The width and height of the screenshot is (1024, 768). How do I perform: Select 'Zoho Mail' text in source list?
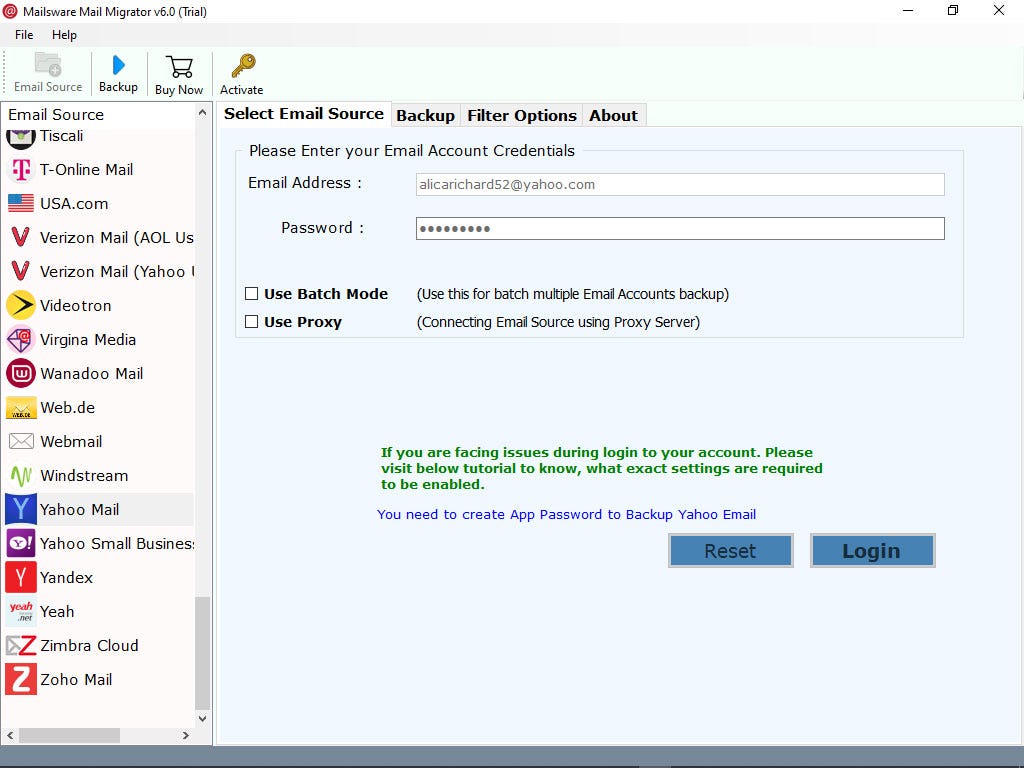point(76,679)
